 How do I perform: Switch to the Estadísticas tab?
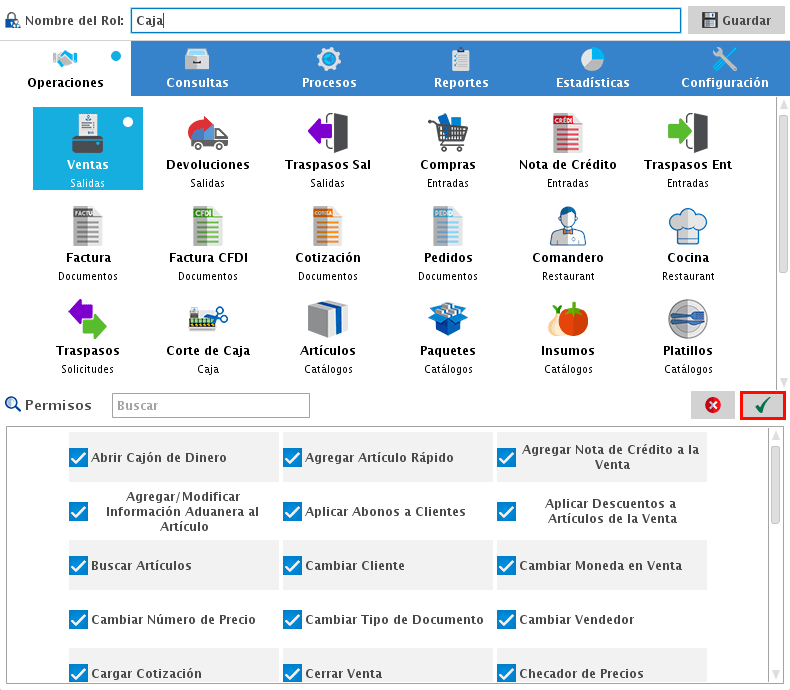click(592, 69)
